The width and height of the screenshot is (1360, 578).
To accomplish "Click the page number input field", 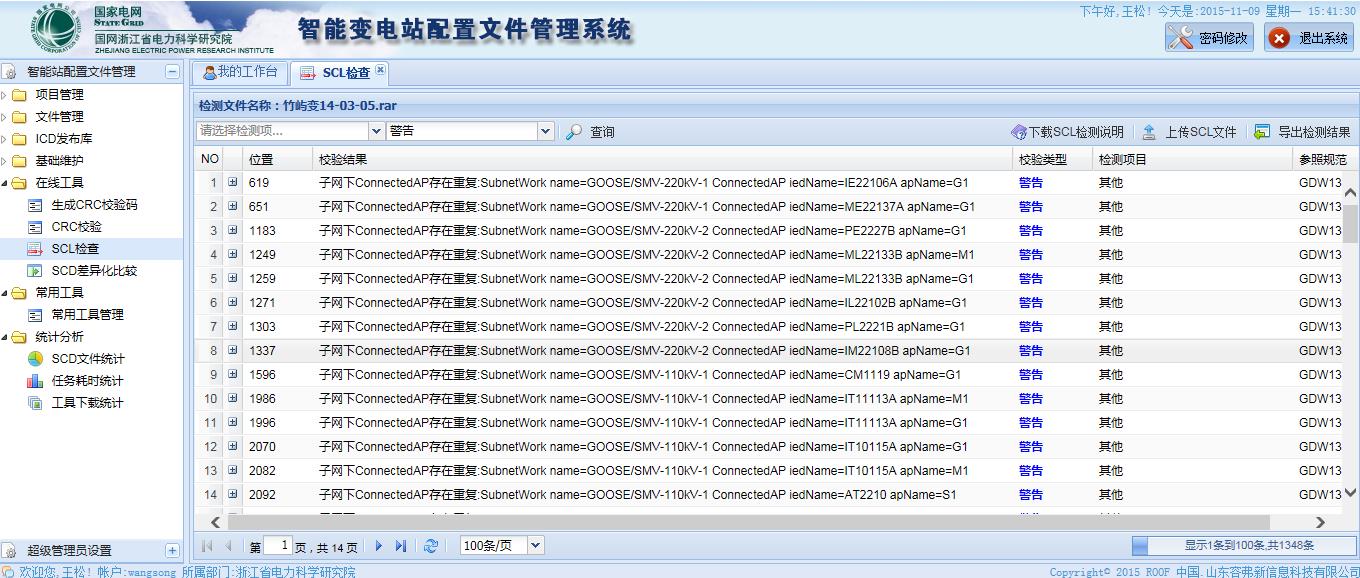I will [279, 546].
